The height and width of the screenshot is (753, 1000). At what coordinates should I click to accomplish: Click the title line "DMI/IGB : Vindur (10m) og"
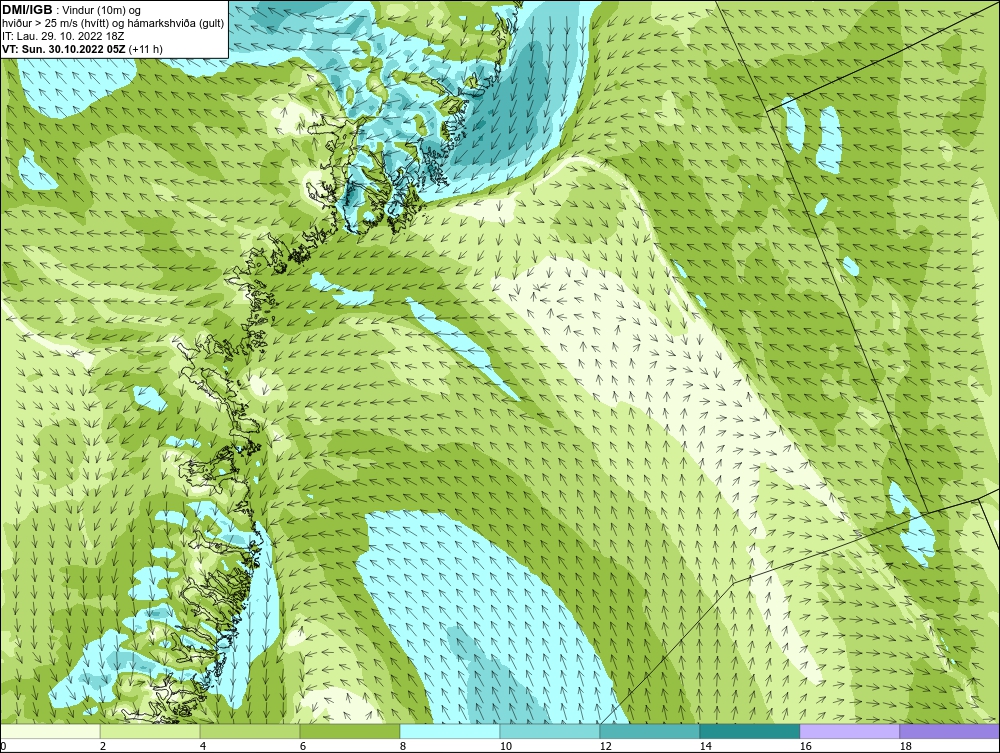coord(72,10)
